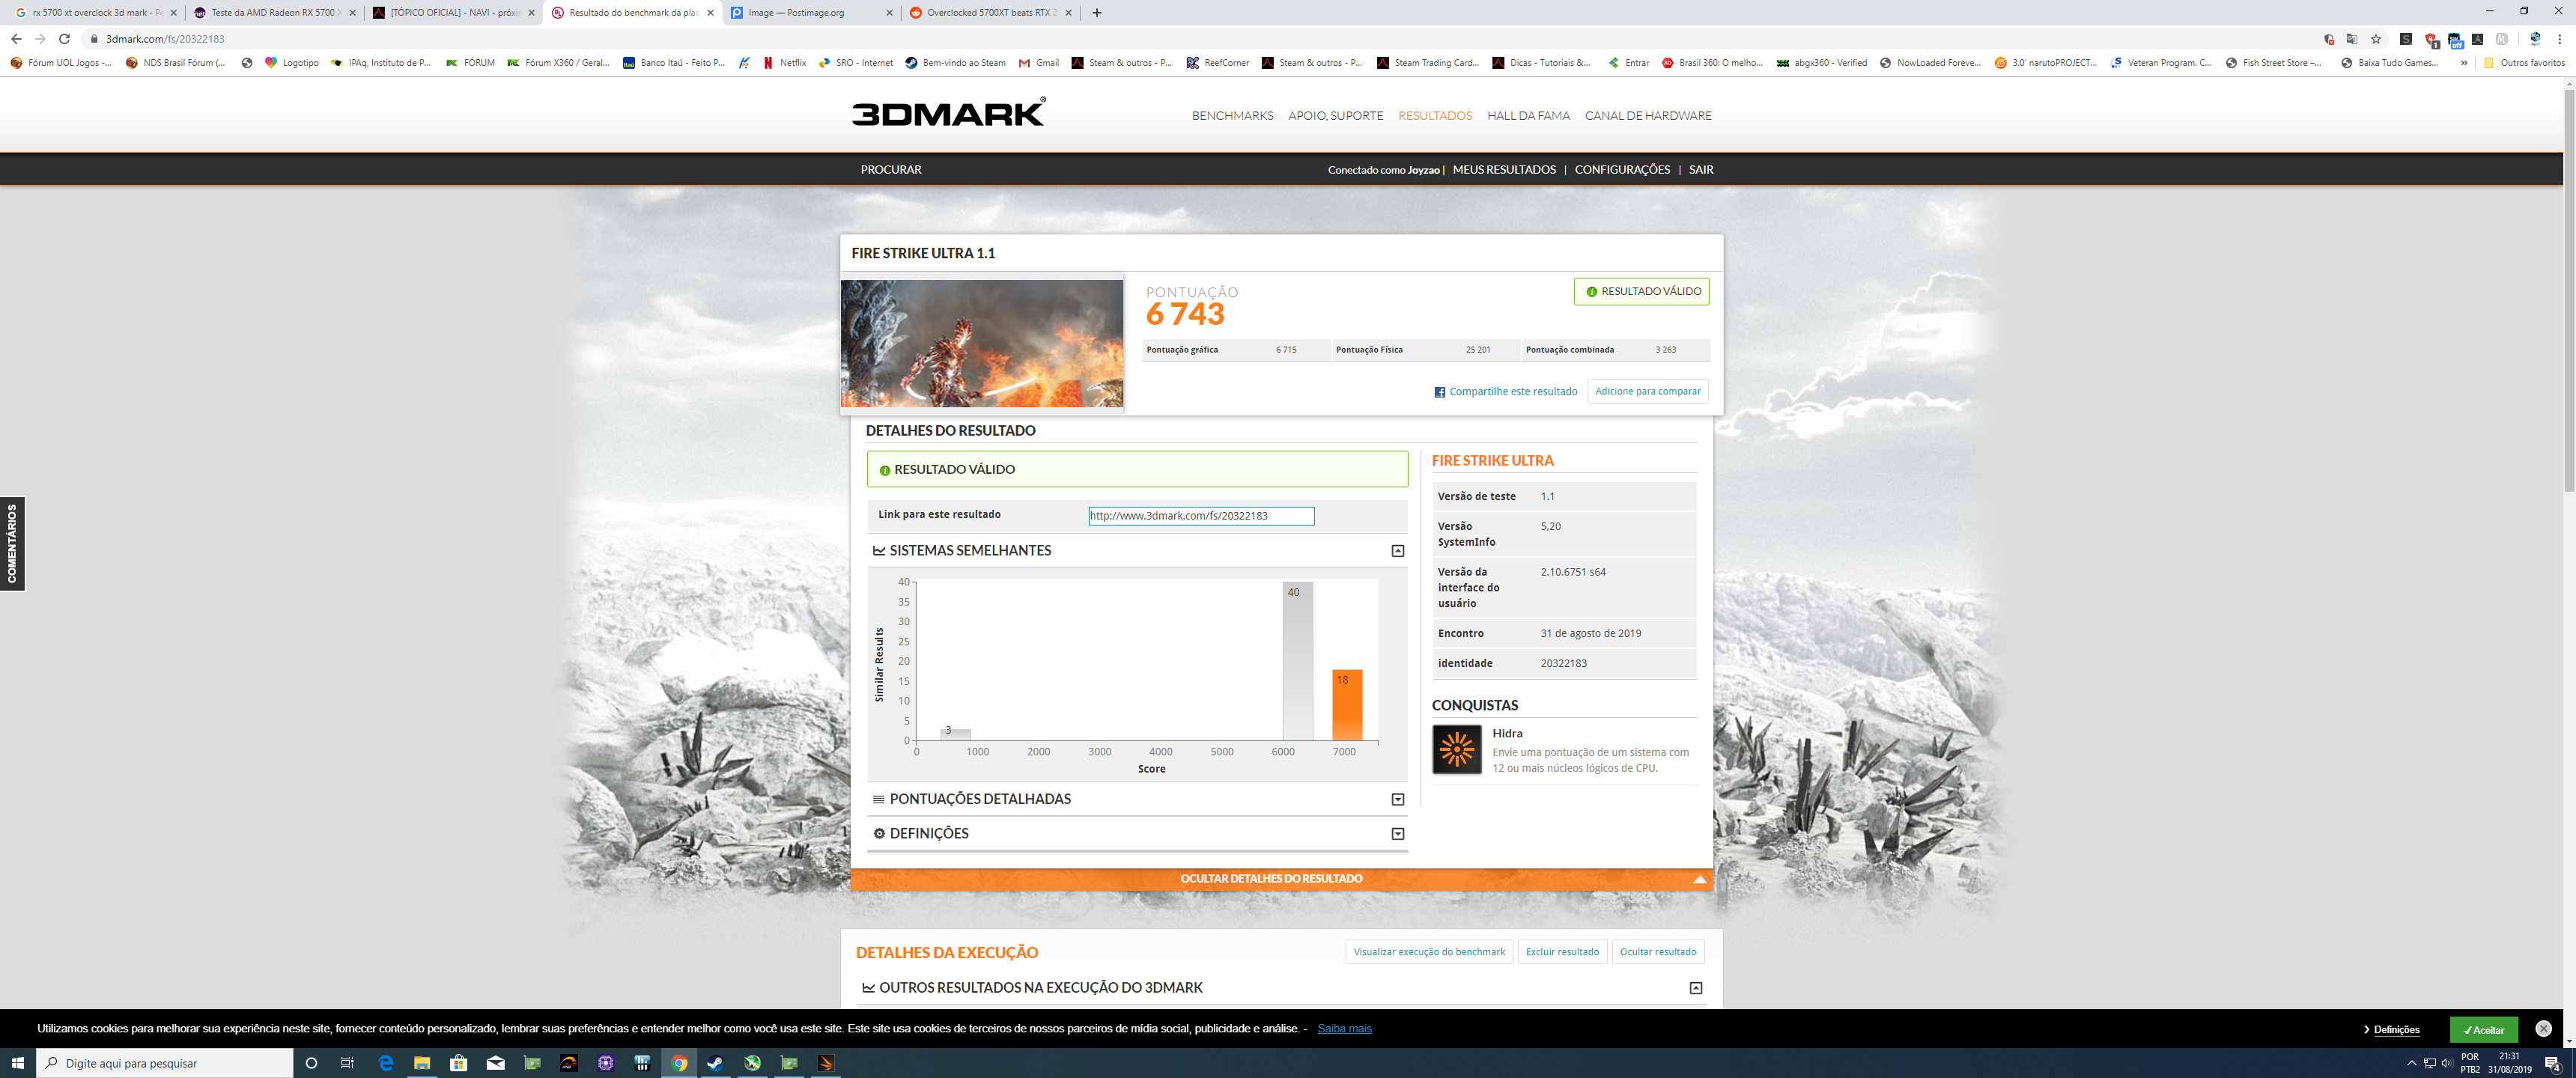Go back with the browser back arrow

(16, 39)
